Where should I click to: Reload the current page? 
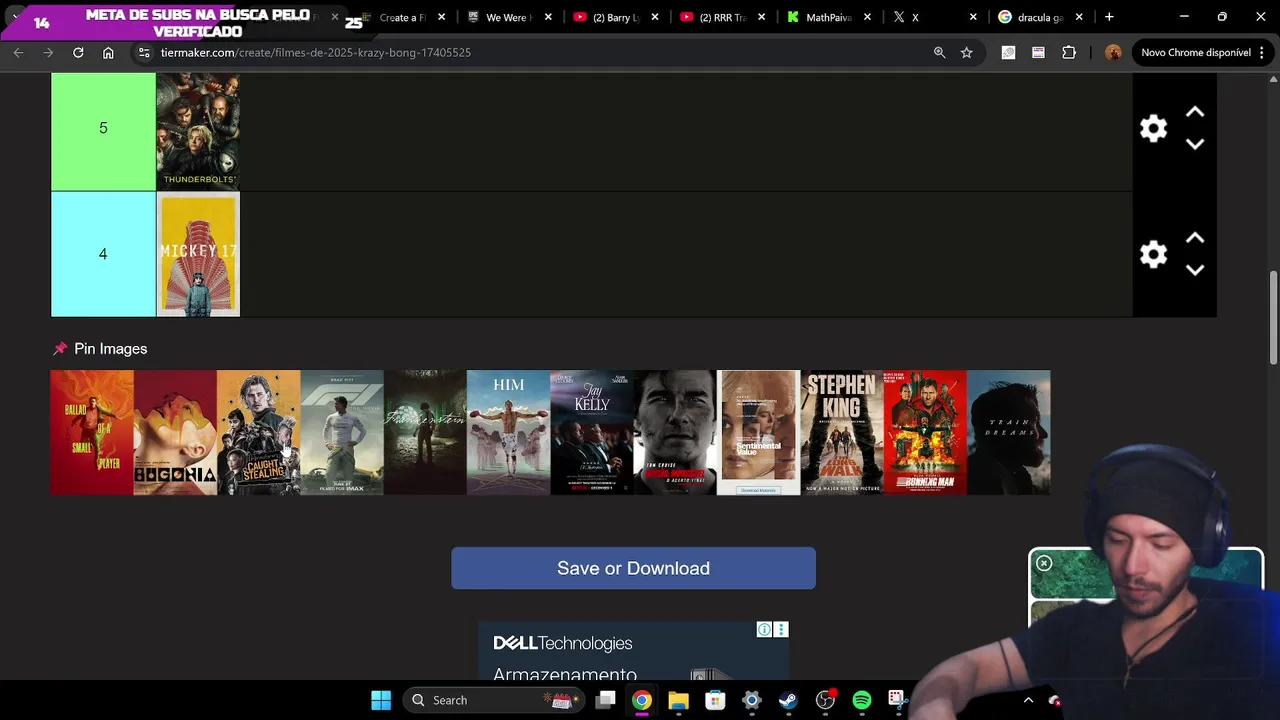click(78, 52)
